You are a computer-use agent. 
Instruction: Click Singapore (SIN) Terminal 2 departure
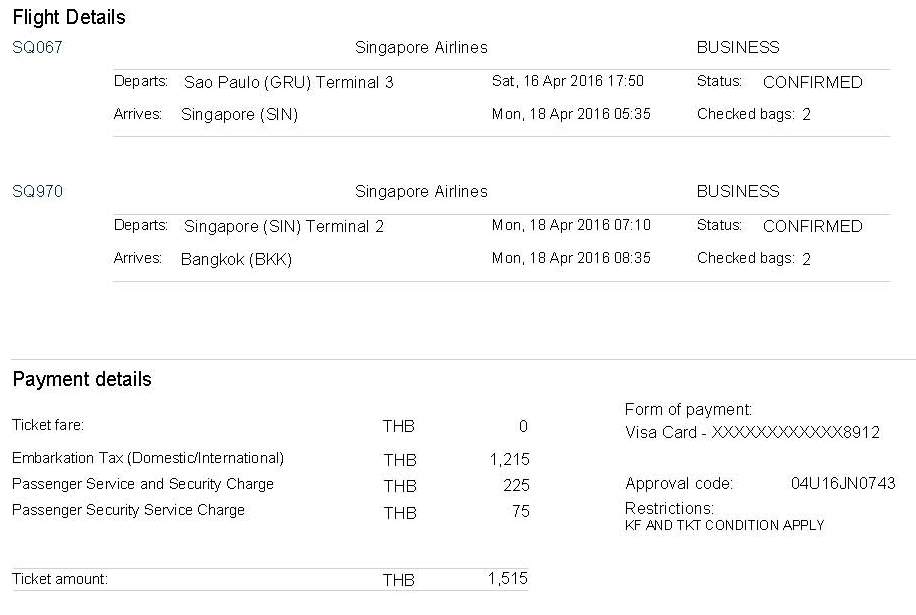[283, 227]
